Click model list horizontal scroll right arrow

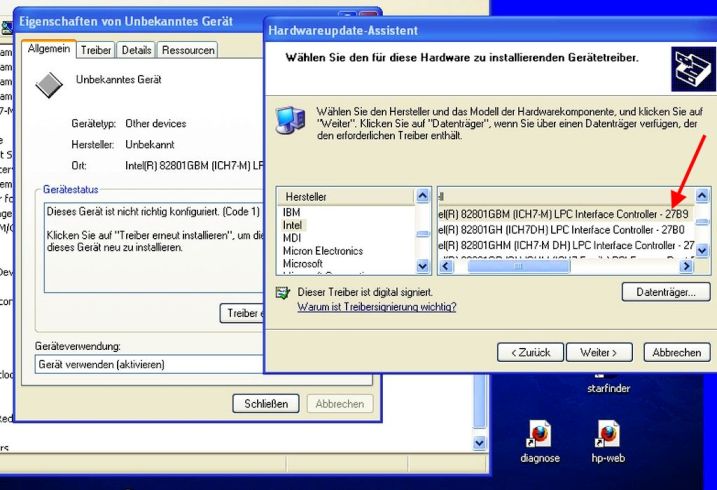[x=685, y=266]
